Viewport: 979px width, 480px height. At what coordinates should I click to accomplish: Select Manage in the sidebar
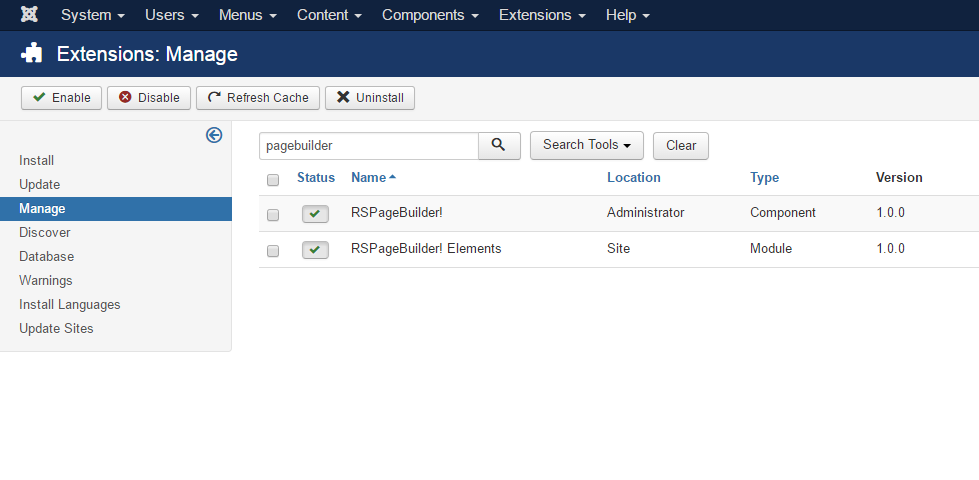[116, 208]
